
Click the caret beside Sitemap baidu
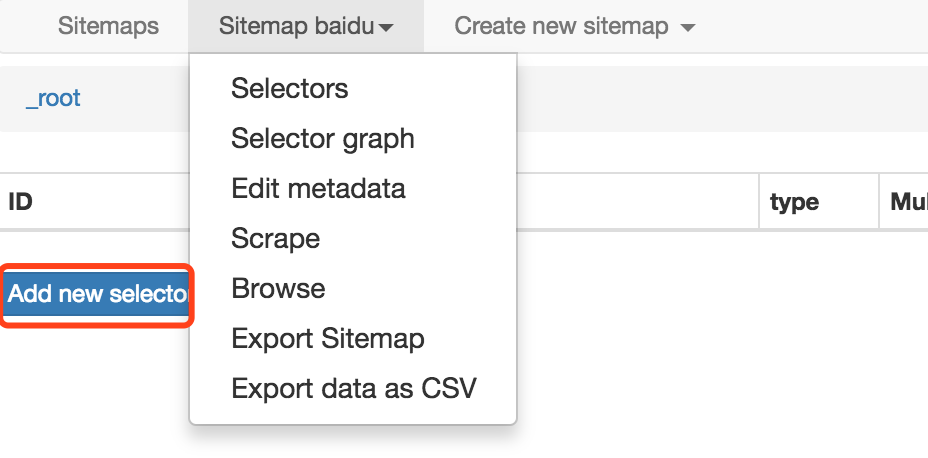coord(385,28)
